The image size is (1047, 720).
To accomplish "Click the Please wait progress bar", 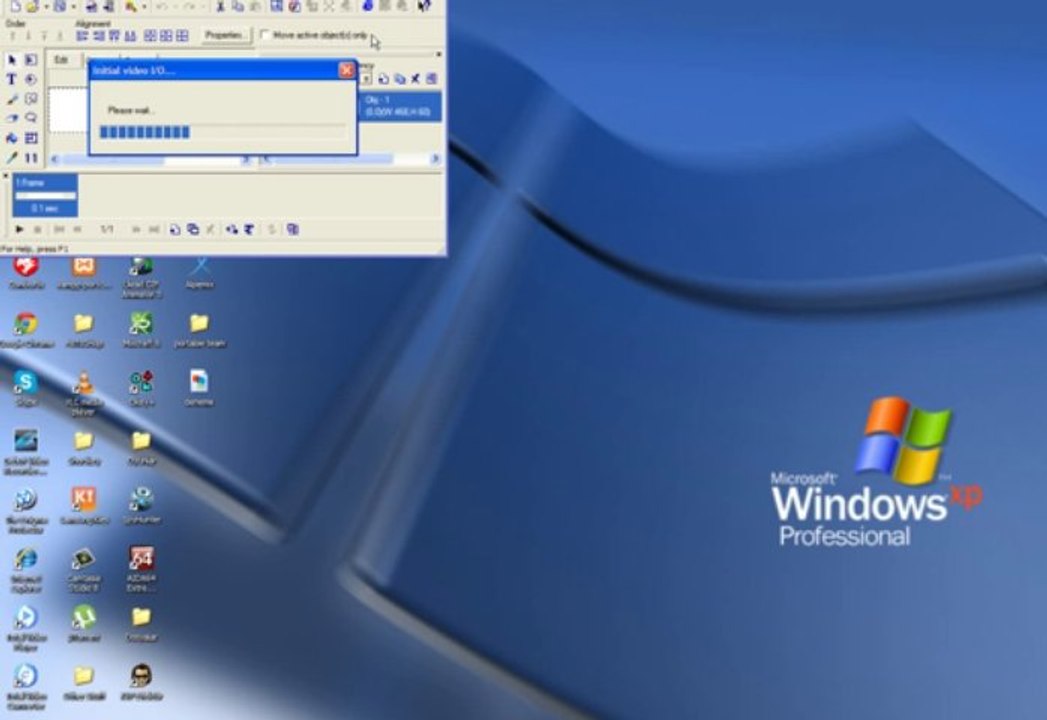I will 222,132.
